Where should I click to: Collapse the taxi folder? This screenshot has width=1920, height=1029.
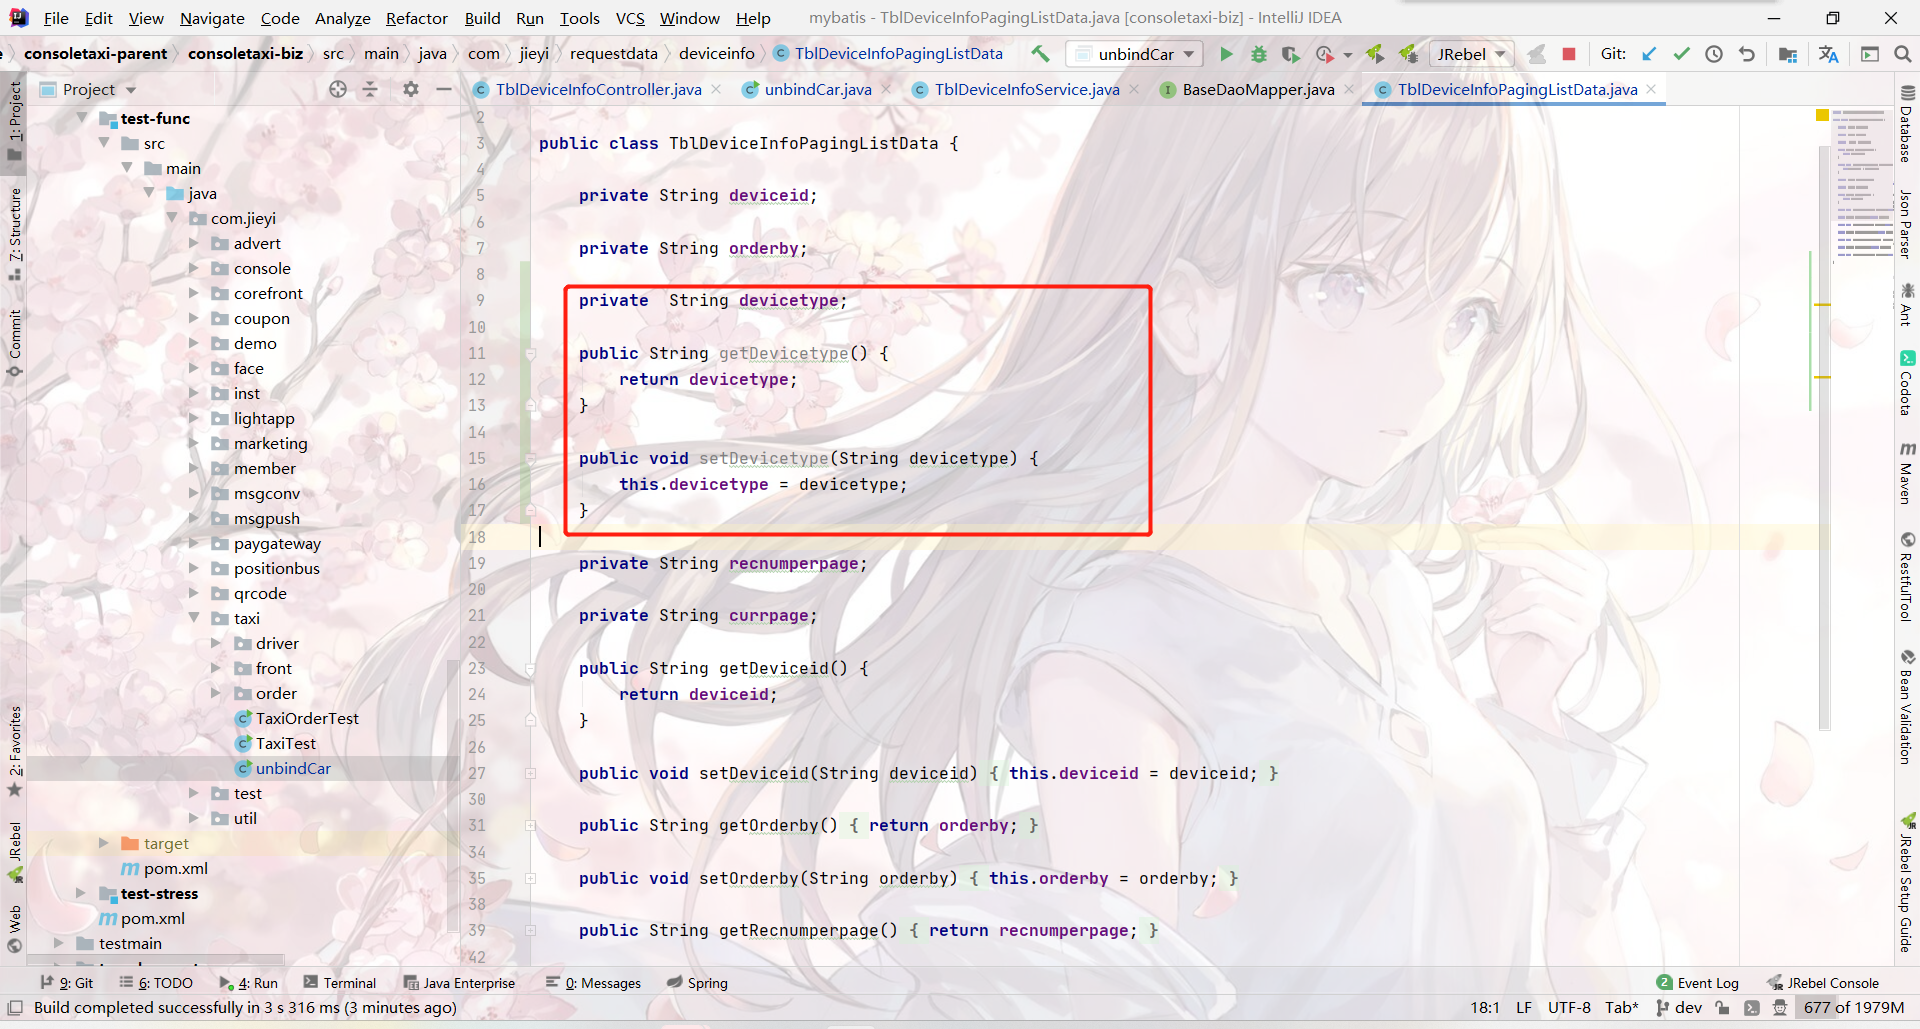point(194,618)
